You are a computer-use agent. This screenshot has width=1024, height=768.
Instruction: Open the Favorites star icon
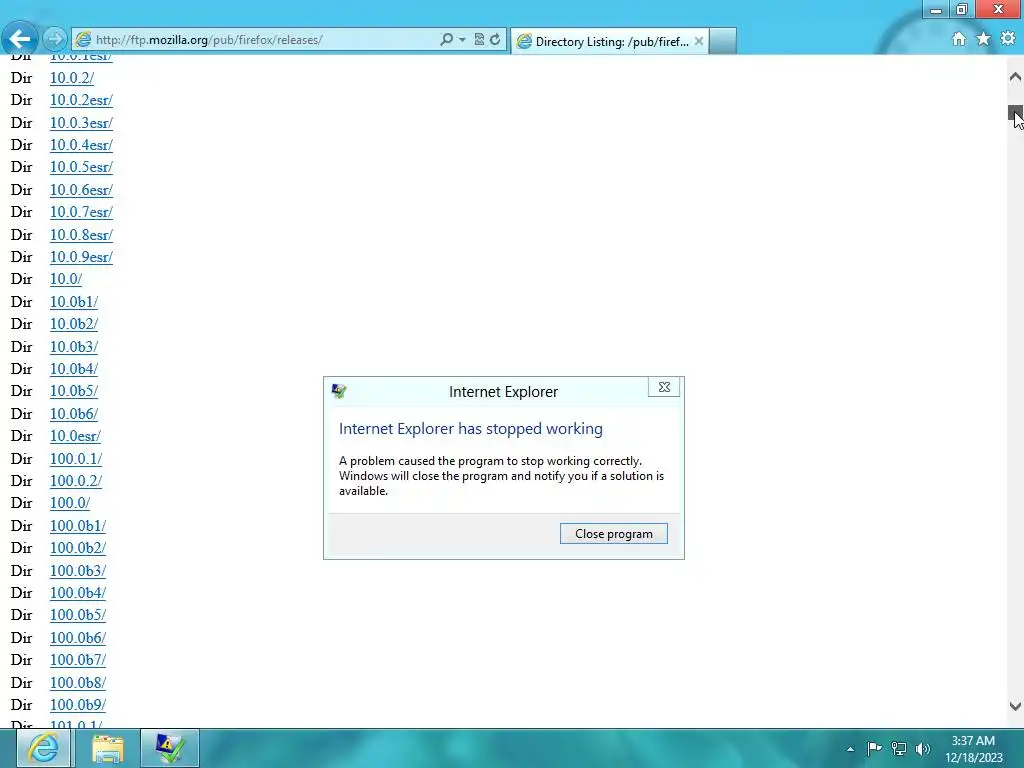pyautogui.click(x=983, y=39)
